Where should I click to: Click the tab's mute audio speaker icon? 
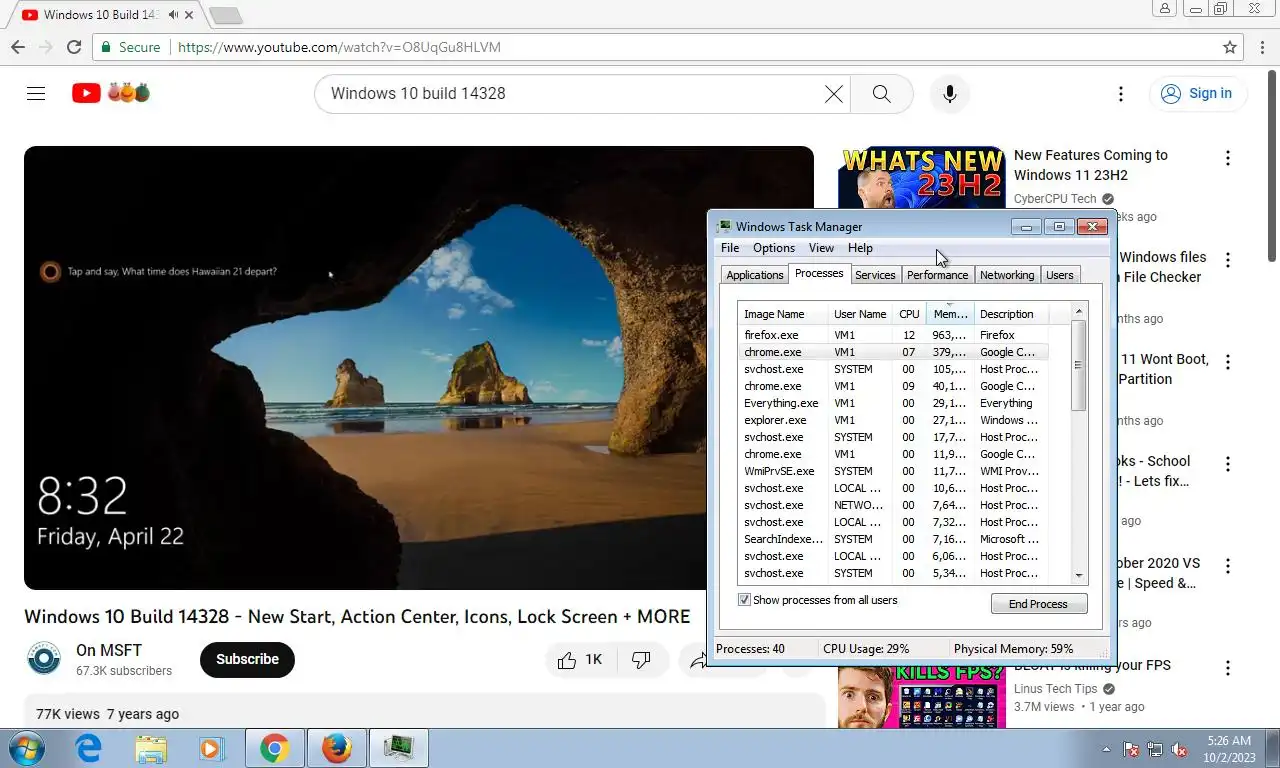(x=174, y=15)
